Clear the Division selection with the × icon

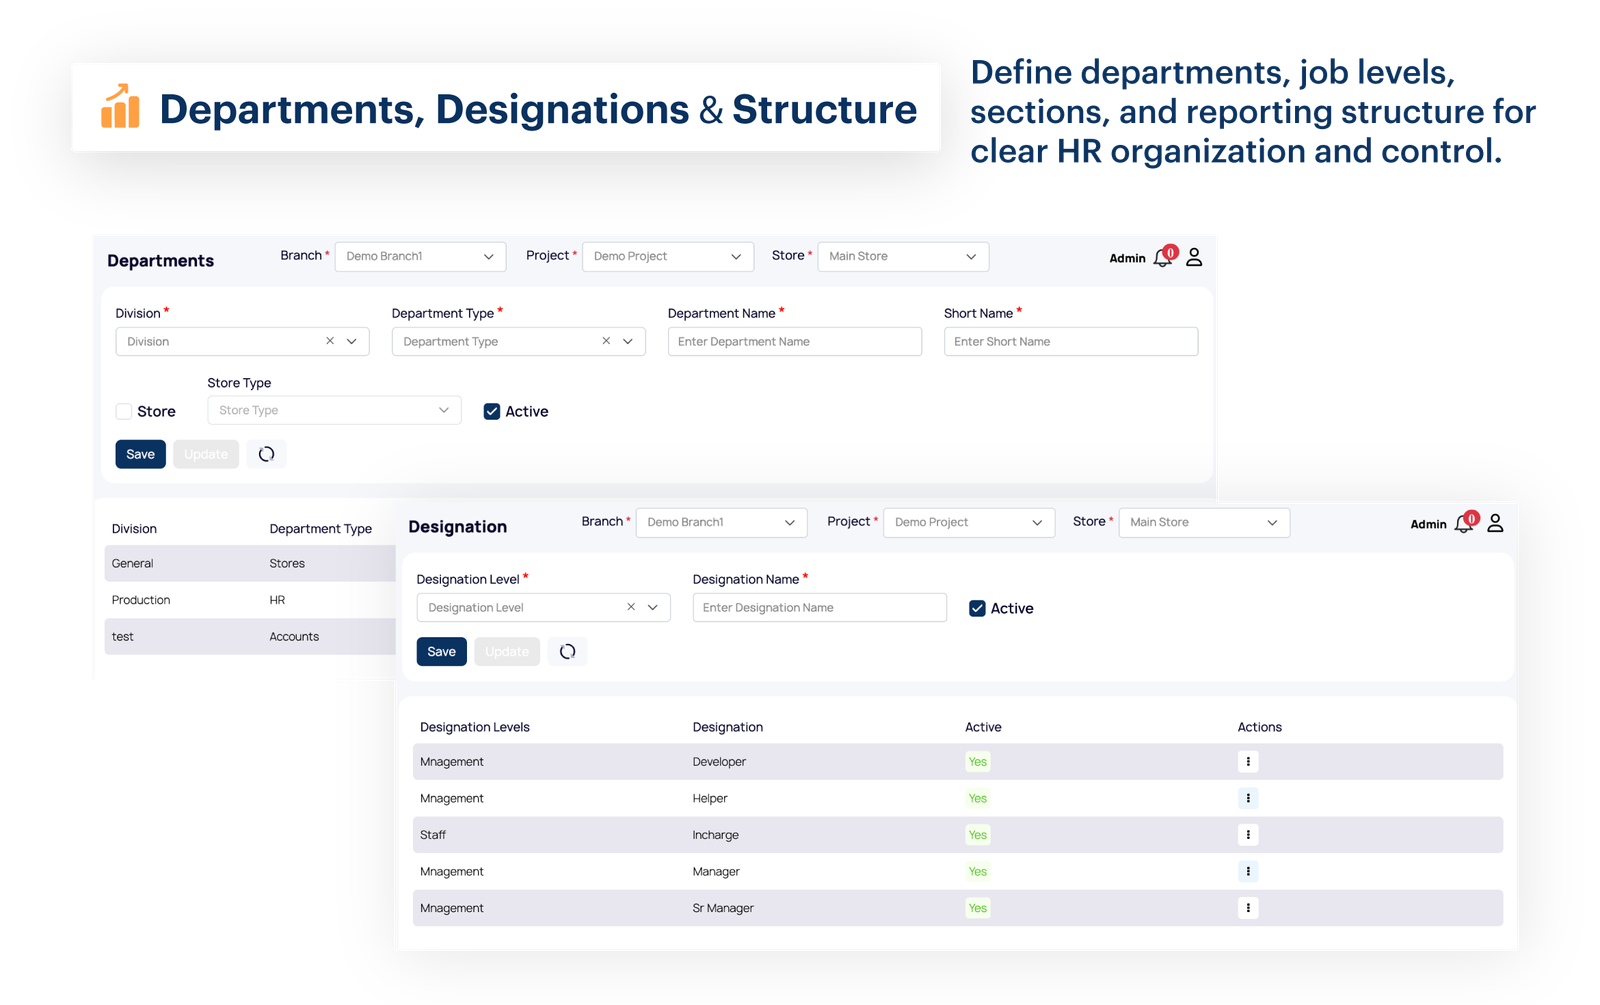pos(329,341)
